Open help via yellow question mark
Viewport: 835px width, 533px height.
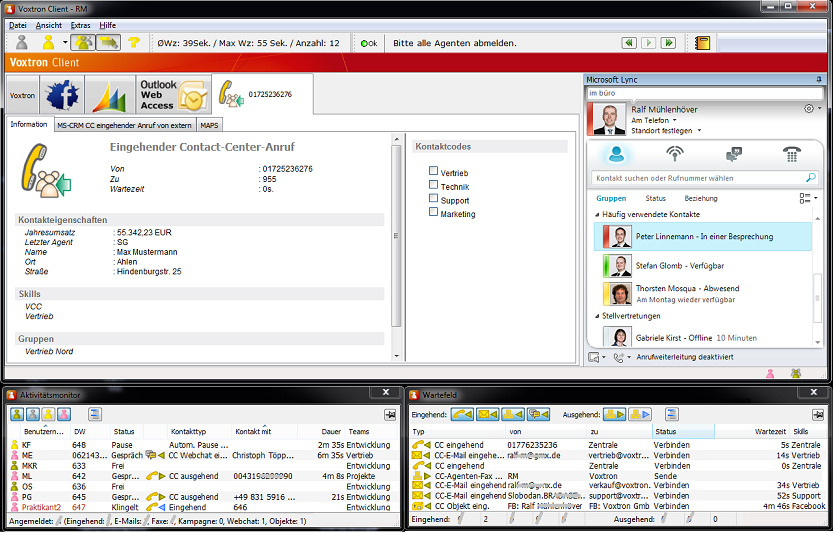pos(134,43)
